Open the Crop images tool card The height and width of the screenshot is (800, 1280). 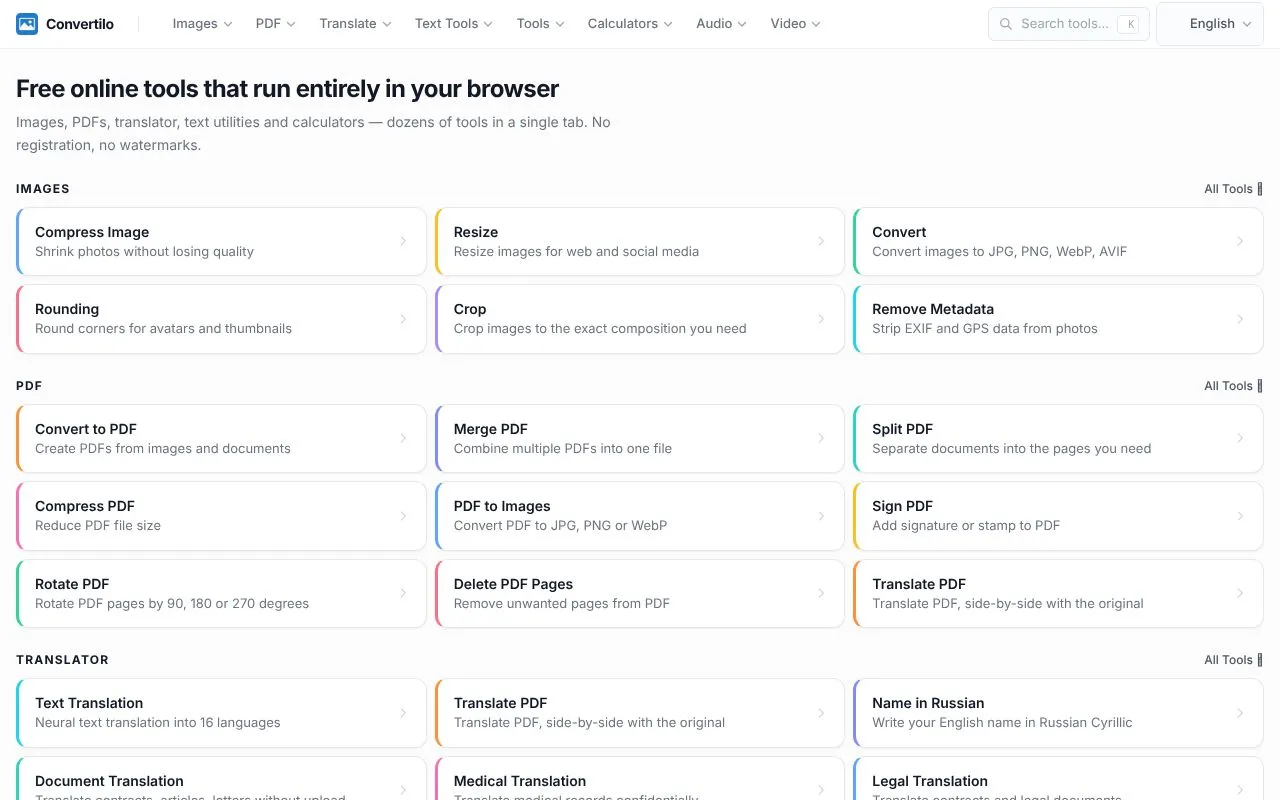click(x=640, y=319)
